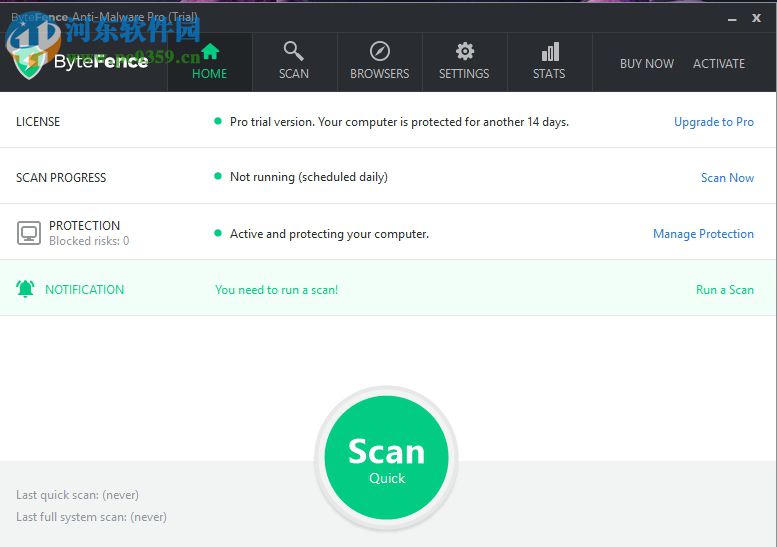Click the Settings gear icon

click(464, 51)
